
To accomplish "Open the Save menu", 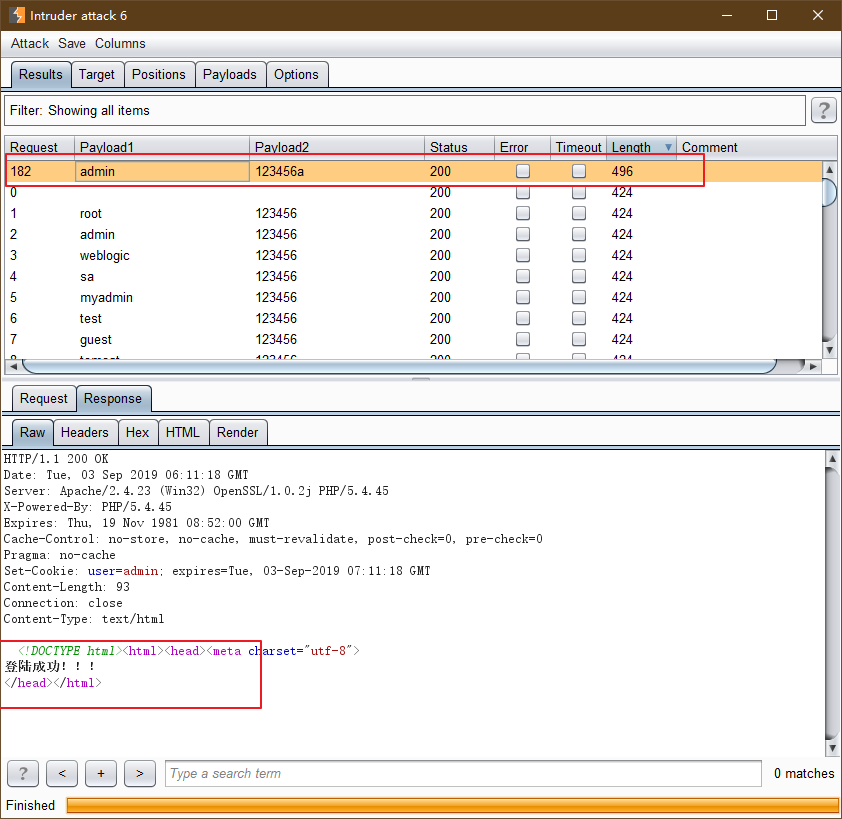I will pos(72,43).
